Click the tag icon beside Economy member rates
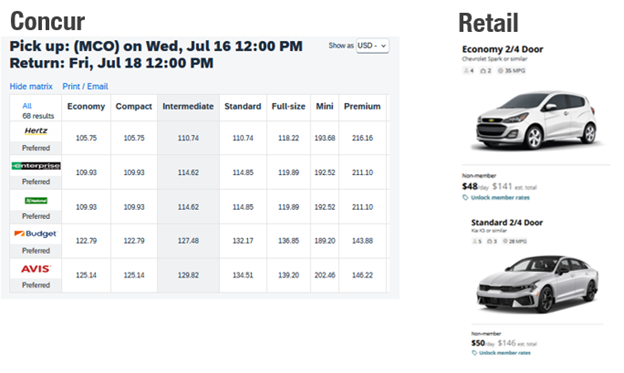The height and width of the screenshot is (373, 624). pos(465,198)
